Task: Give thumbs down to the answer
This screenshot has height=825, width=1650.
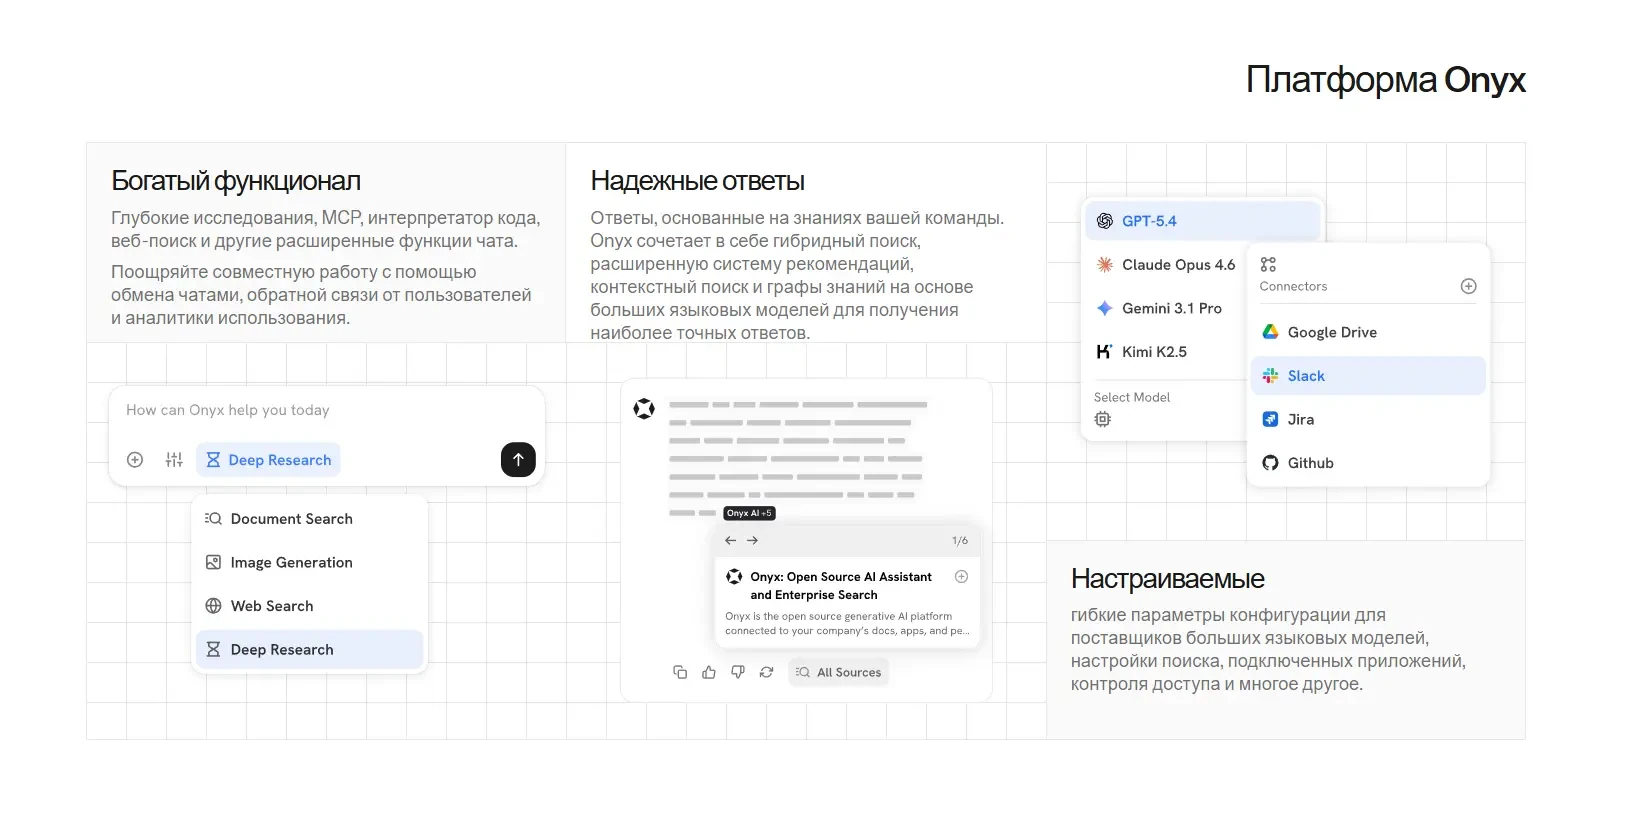Action: (738, 672)
